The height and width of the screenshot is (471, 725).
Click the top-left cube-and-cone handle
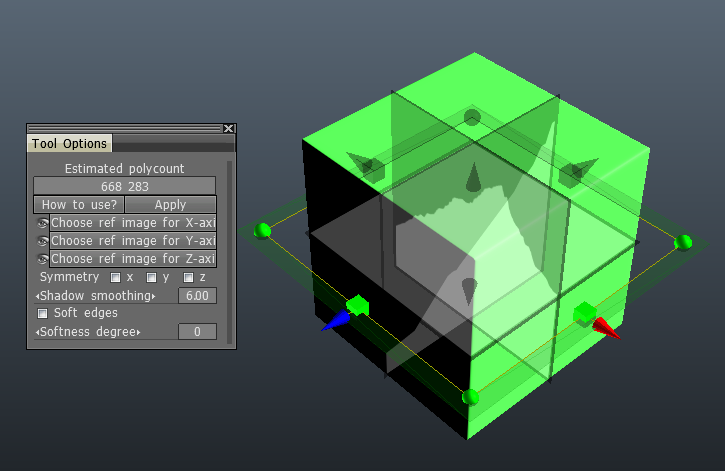(366, 167)
